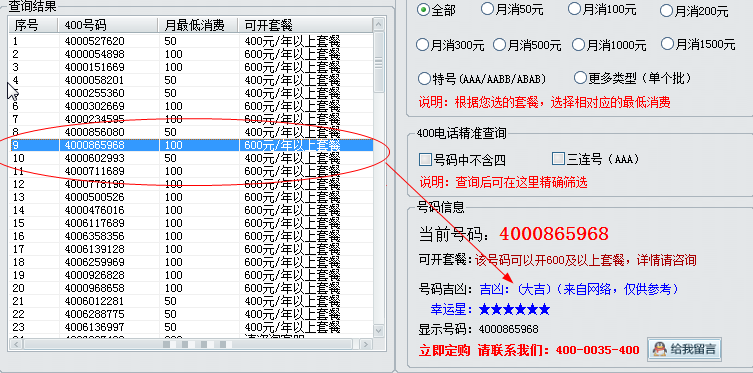Click highlighted row 4000865968 in list
Image resolution: width=753 pixels, height=373 pixels.
coord(191,145)
